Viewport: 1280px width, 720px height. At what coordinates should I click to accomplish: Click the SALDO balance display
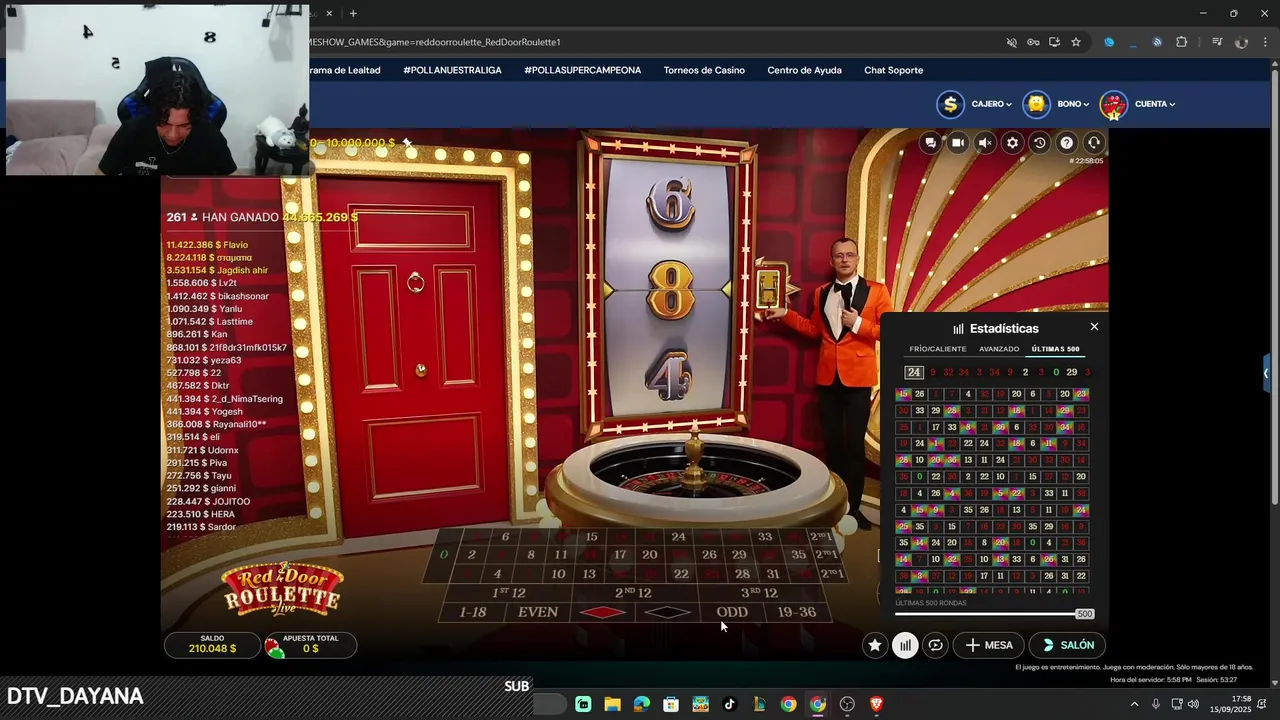(x=212, y=645)
